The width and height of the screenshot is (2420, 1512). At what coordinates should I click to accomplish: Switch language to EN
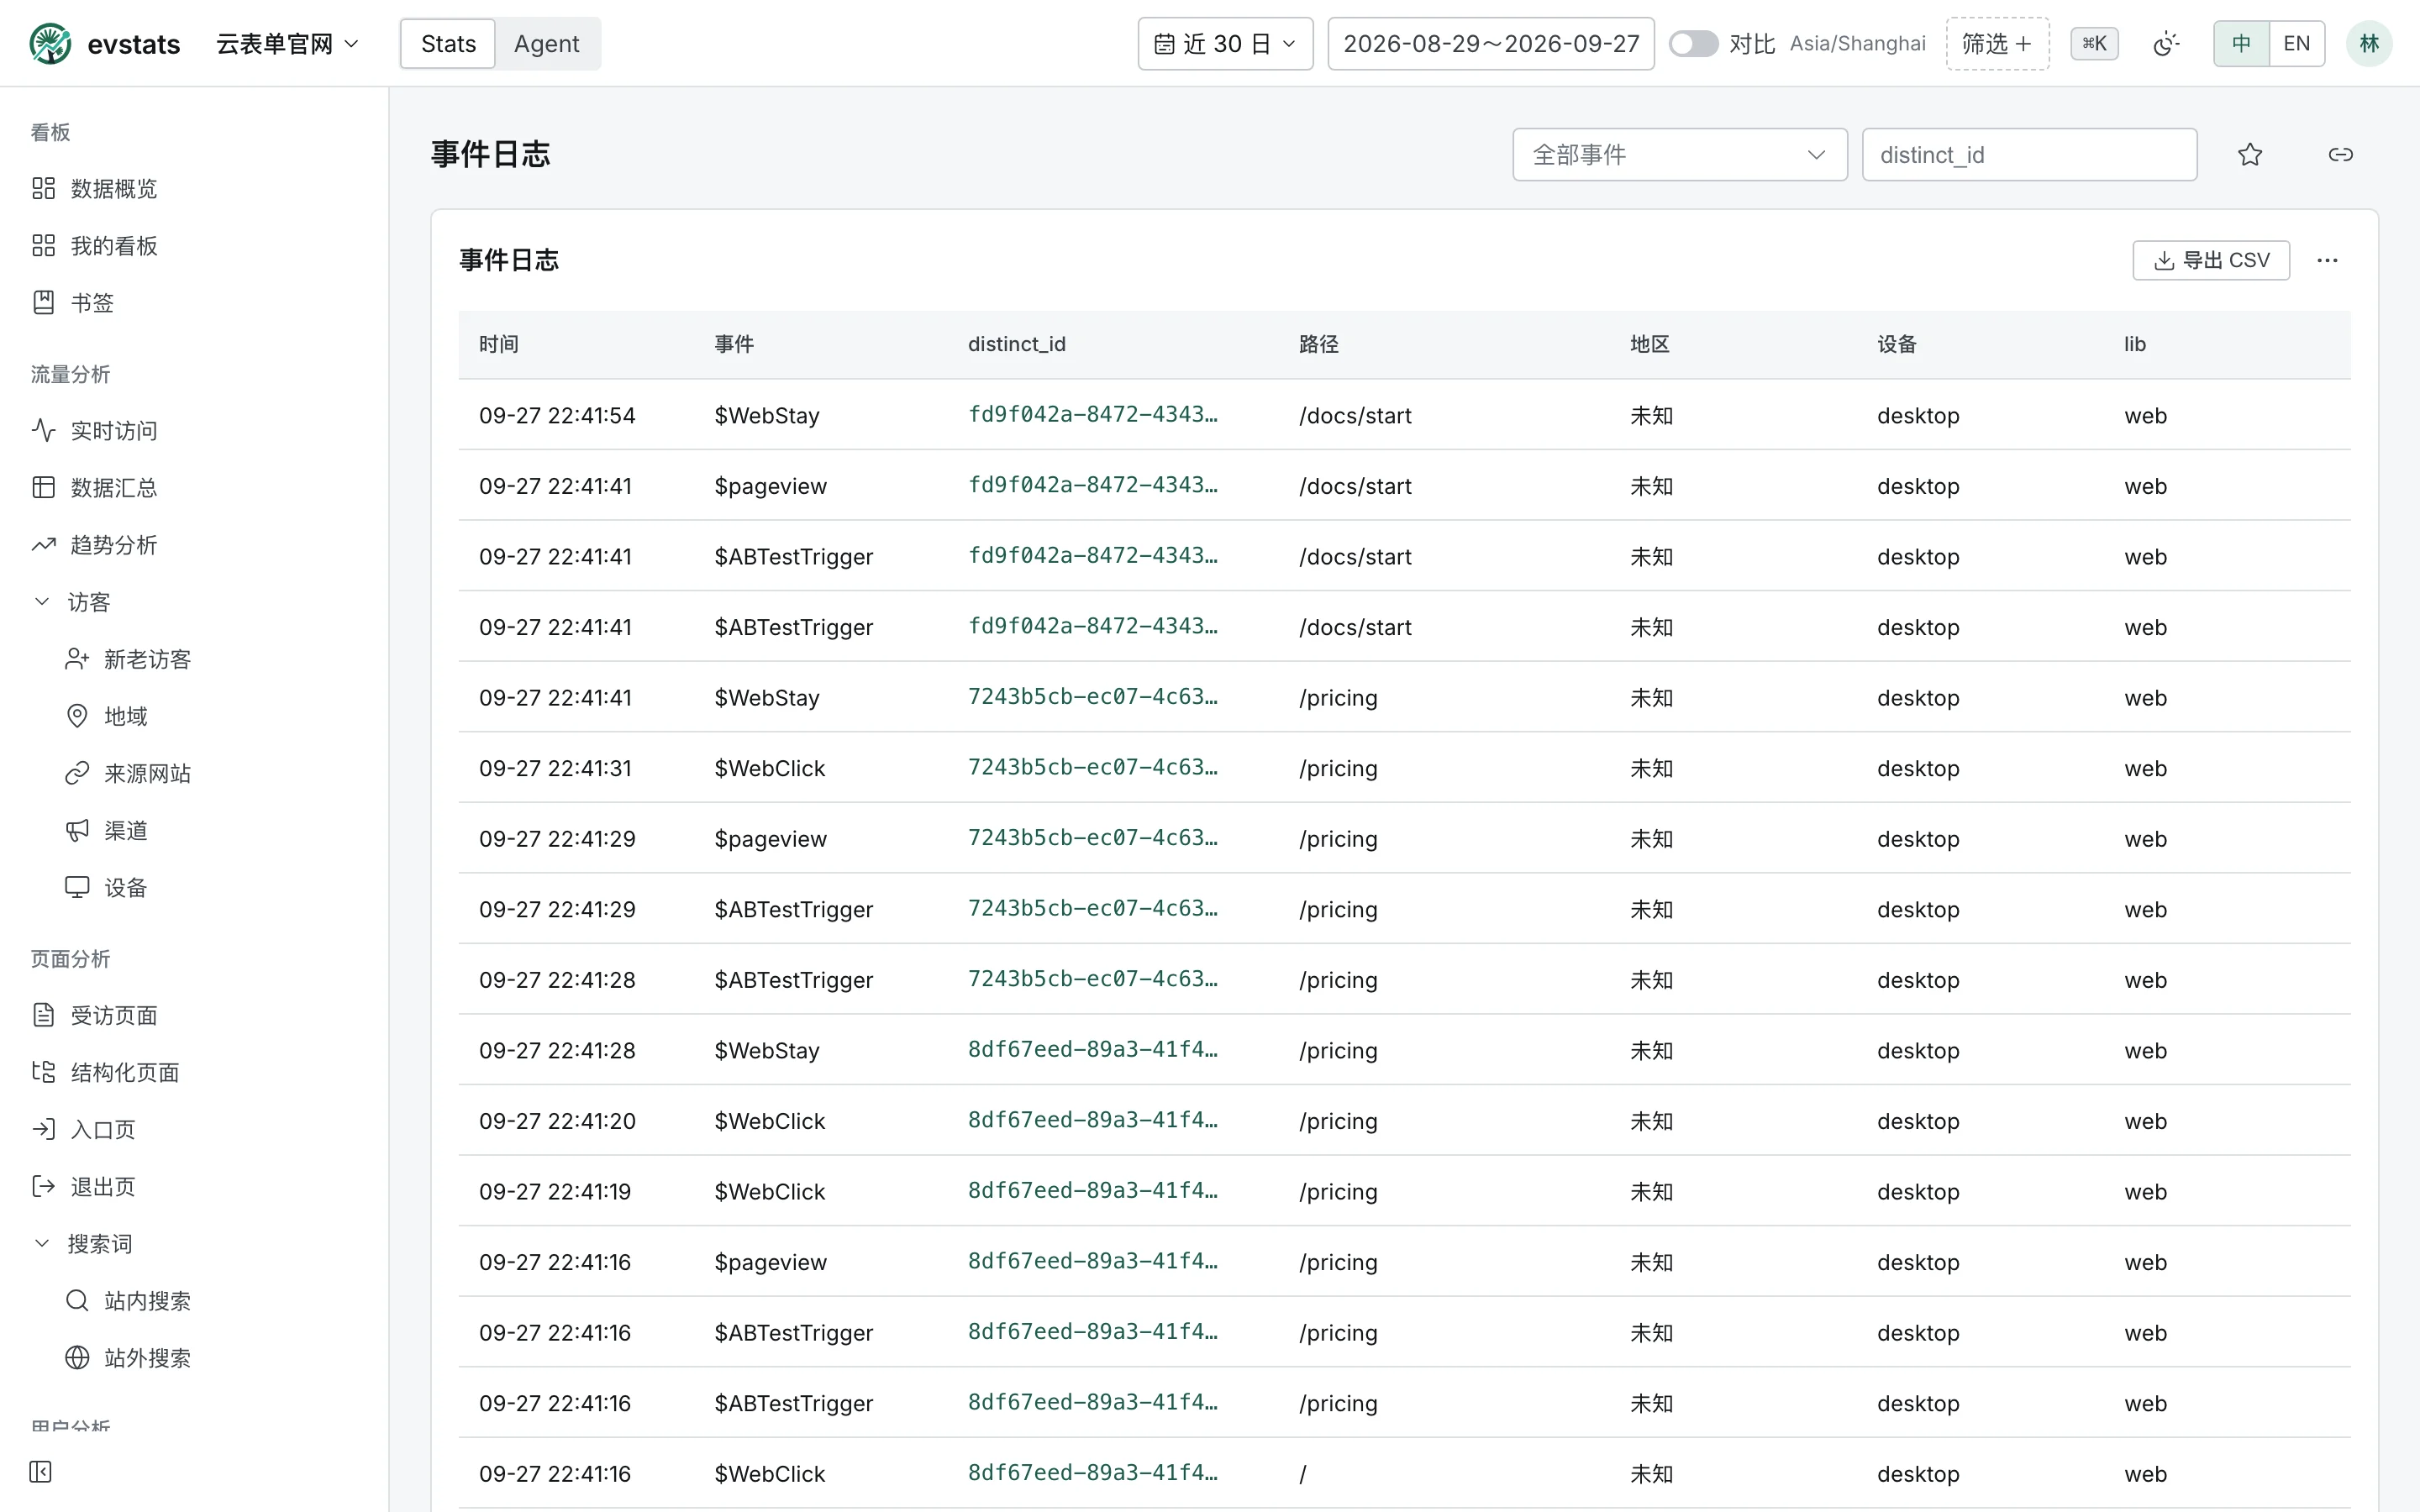2296,43
